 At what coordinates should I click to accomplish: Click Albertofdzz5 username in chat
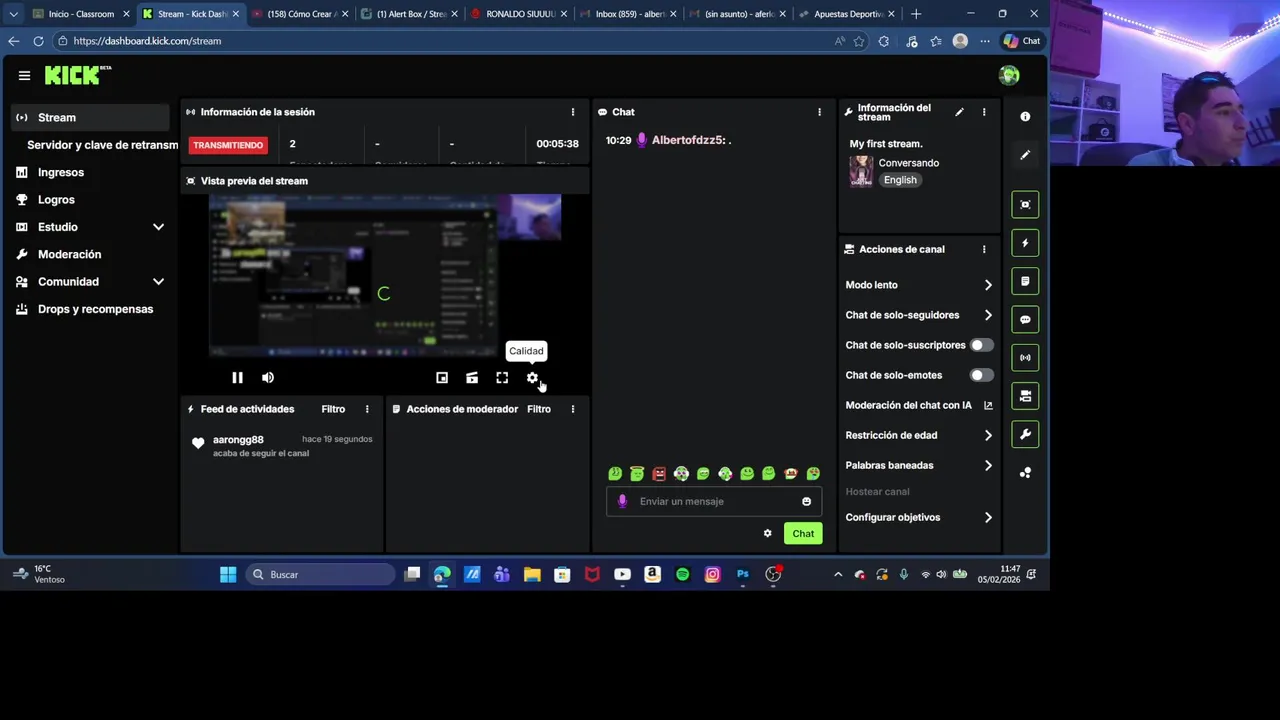688,140
